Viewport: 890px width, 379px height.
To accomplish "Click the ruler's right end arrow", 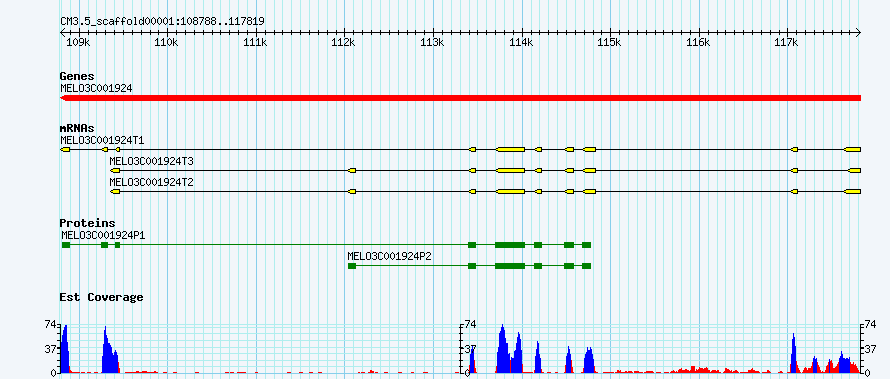I will (858, 33).
